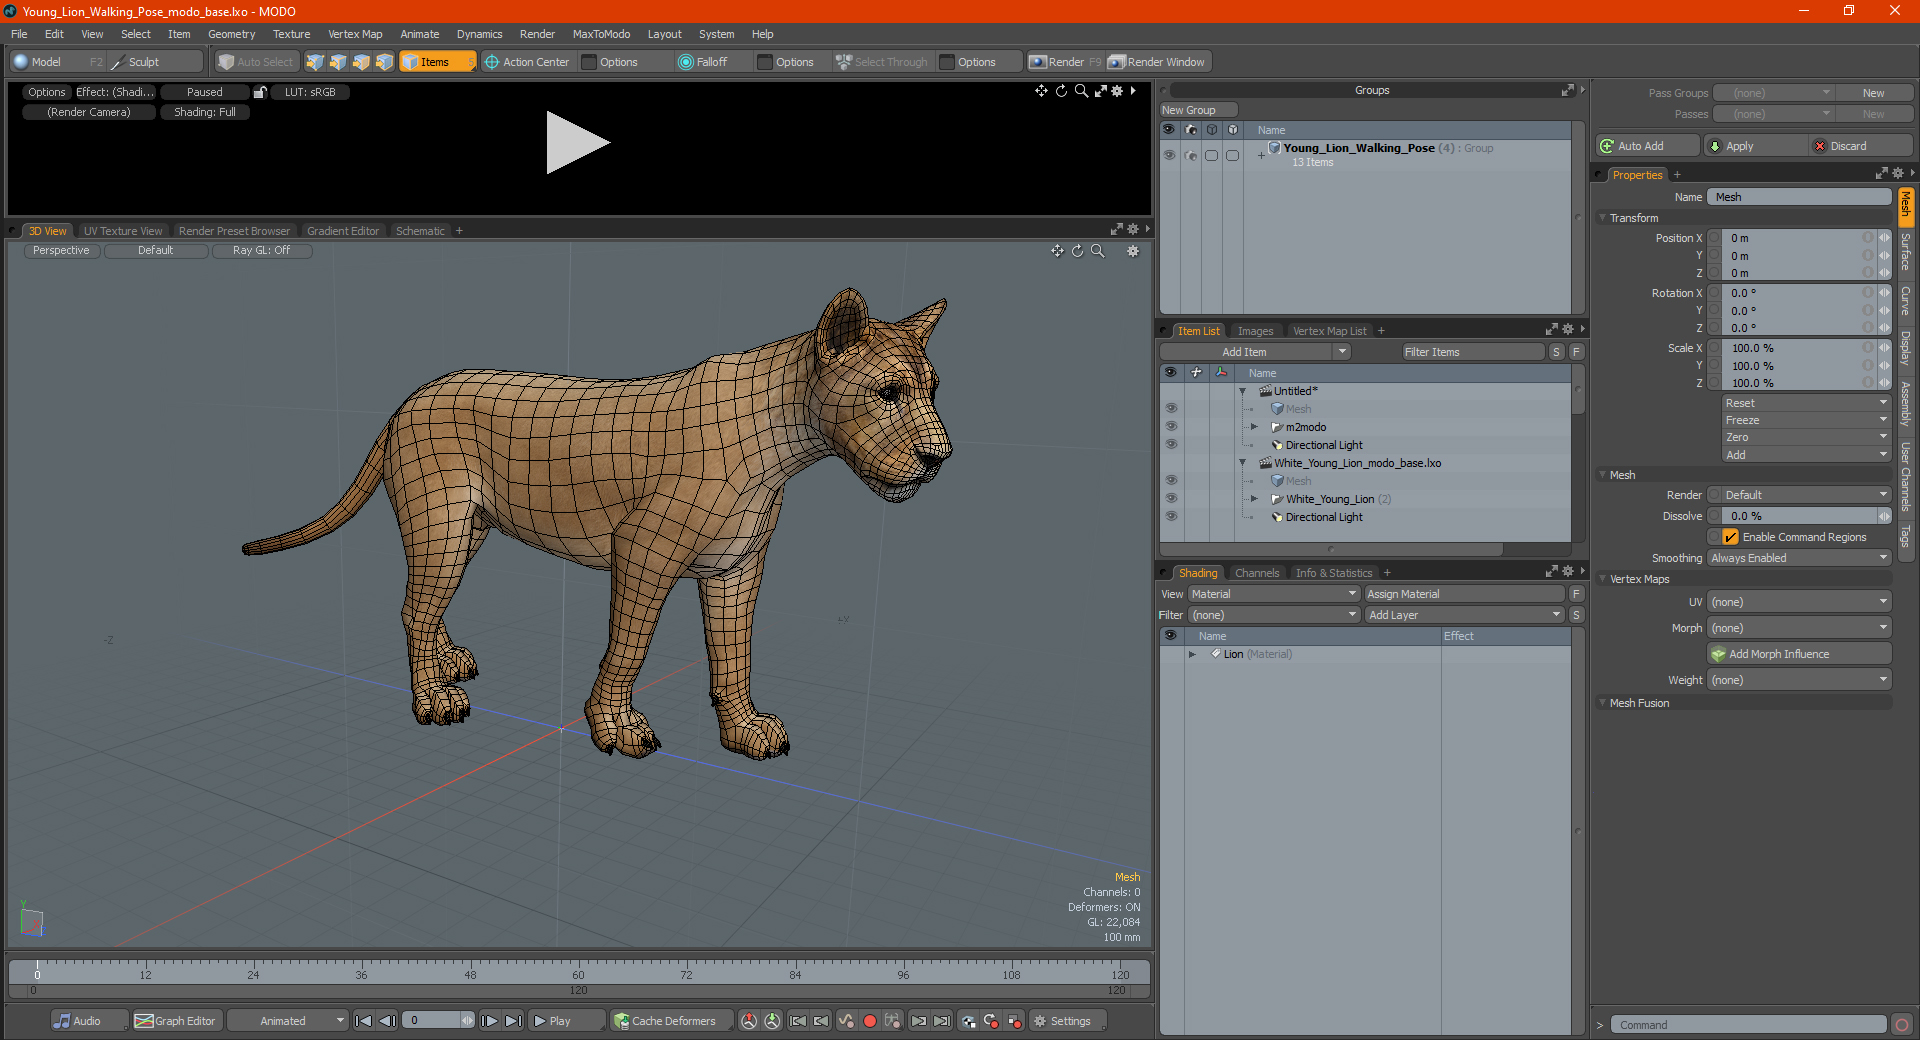Viewport: 1920px width, 1040px height.
Task: Toggle visibility of Young_Lion_Walking_Pose group
Action: point(1169,155)
